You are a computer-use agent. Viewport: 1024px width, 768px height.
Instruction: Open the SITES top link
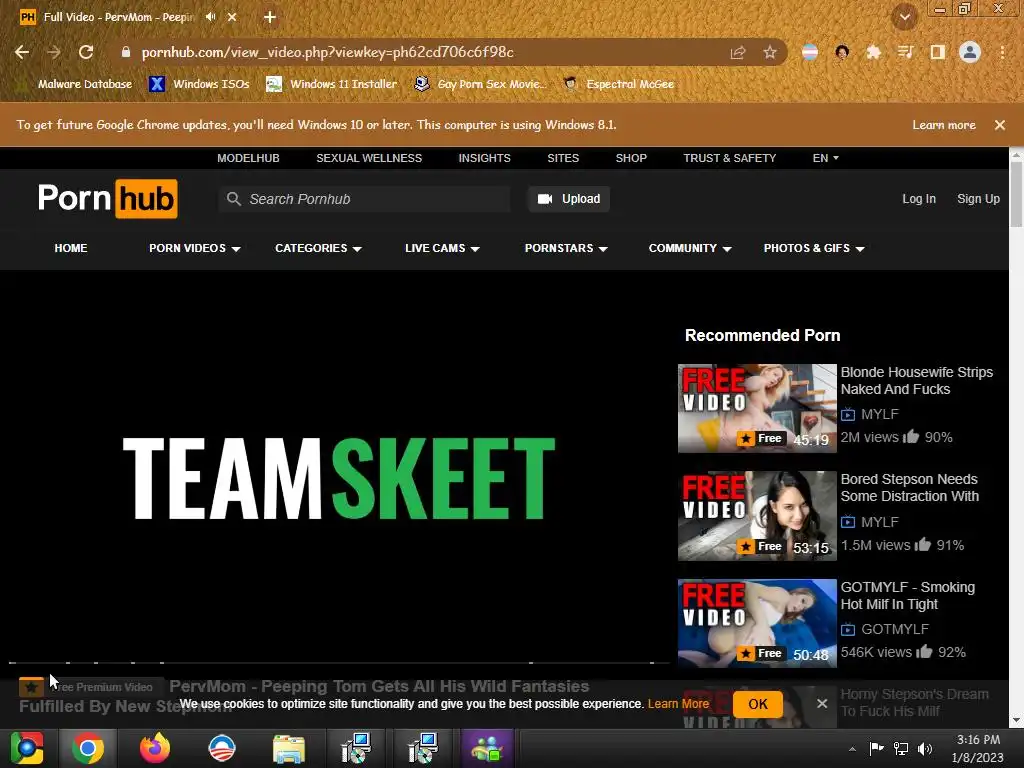point(563,158)
